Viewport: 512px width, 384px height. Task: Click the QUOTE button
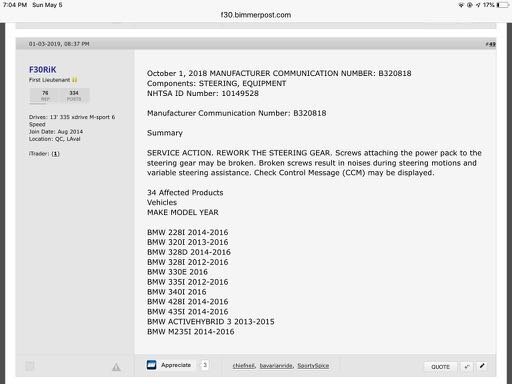coord(440,367)
